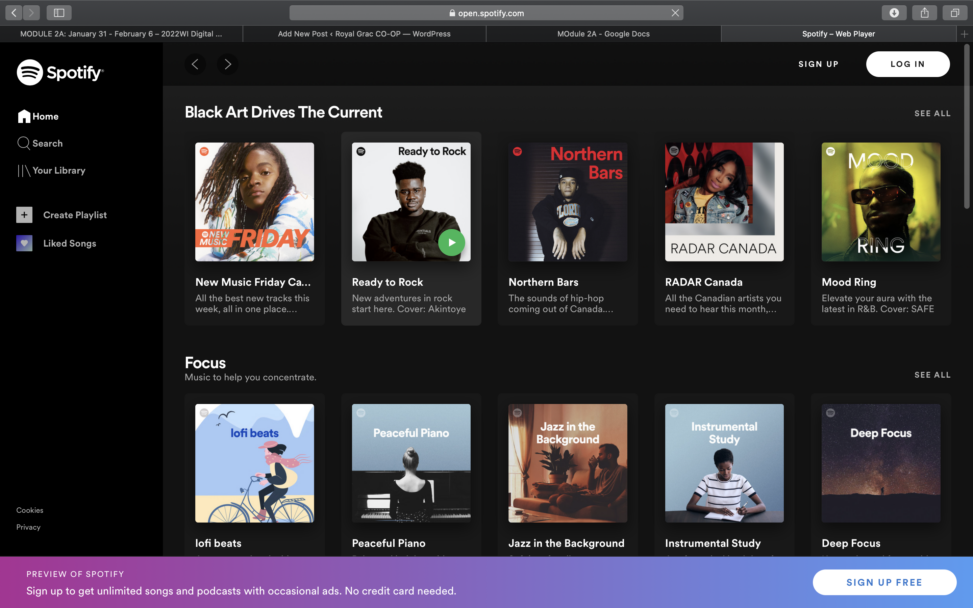973x608 pixels.
Task: Click the Your Library sidebar label
Action: 59,171
